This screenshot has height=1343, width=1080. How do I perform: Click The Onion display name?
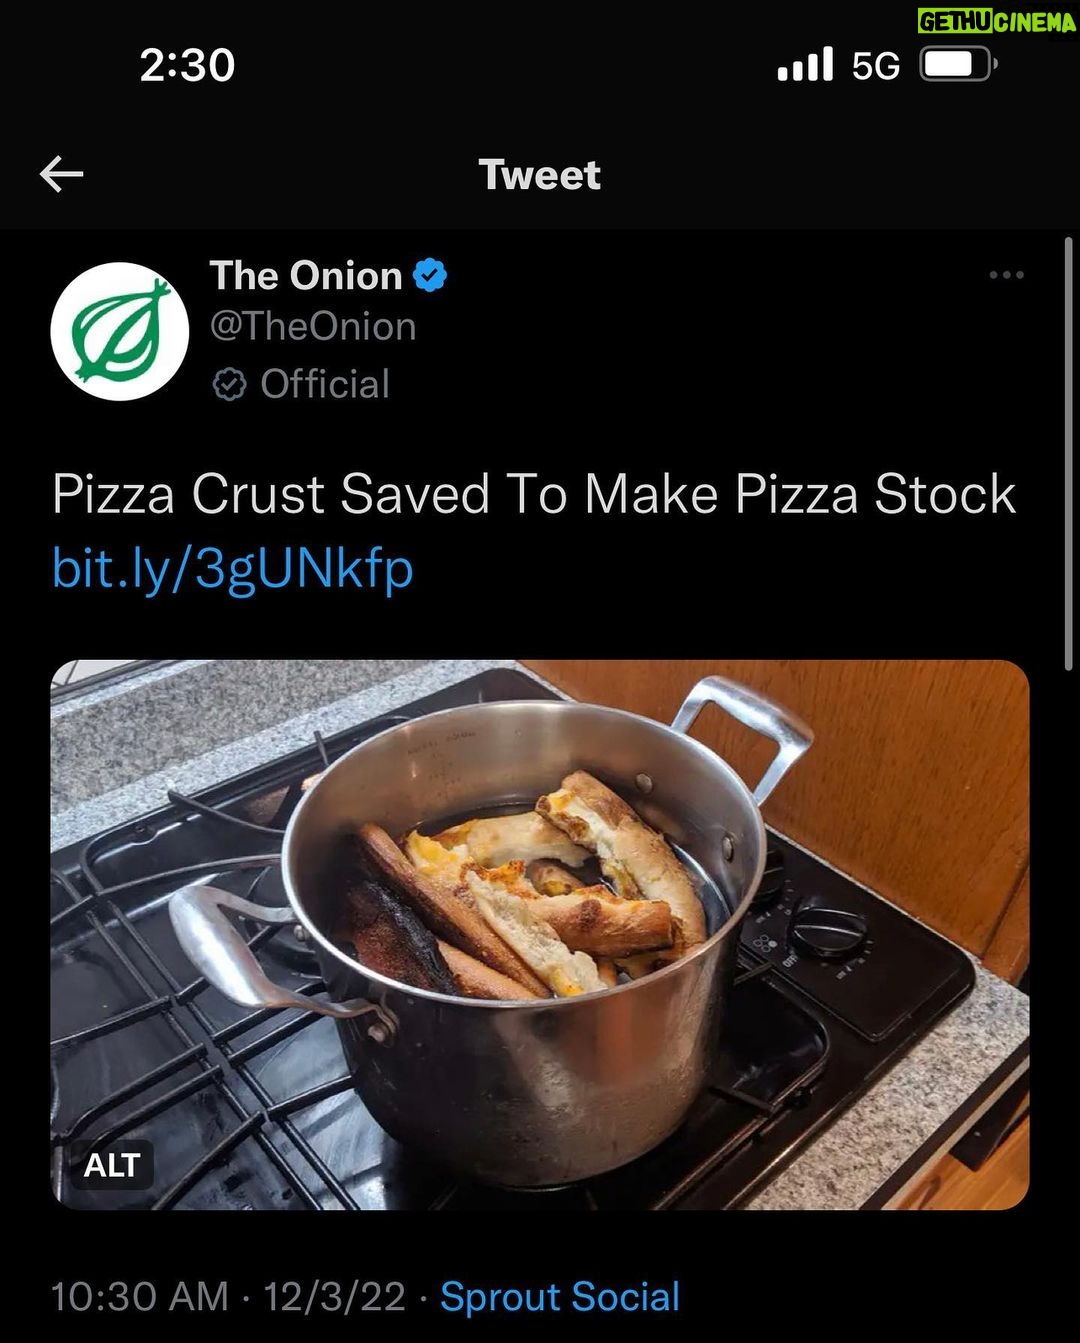[x=306, y=275]
